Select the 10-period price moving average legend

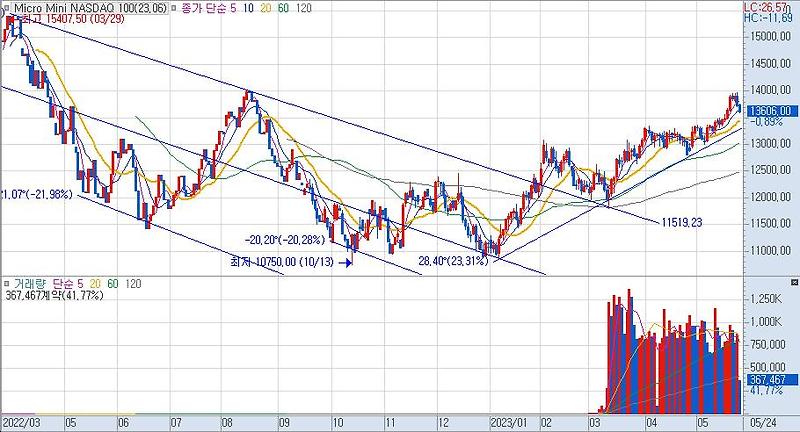tap(247, 8)
